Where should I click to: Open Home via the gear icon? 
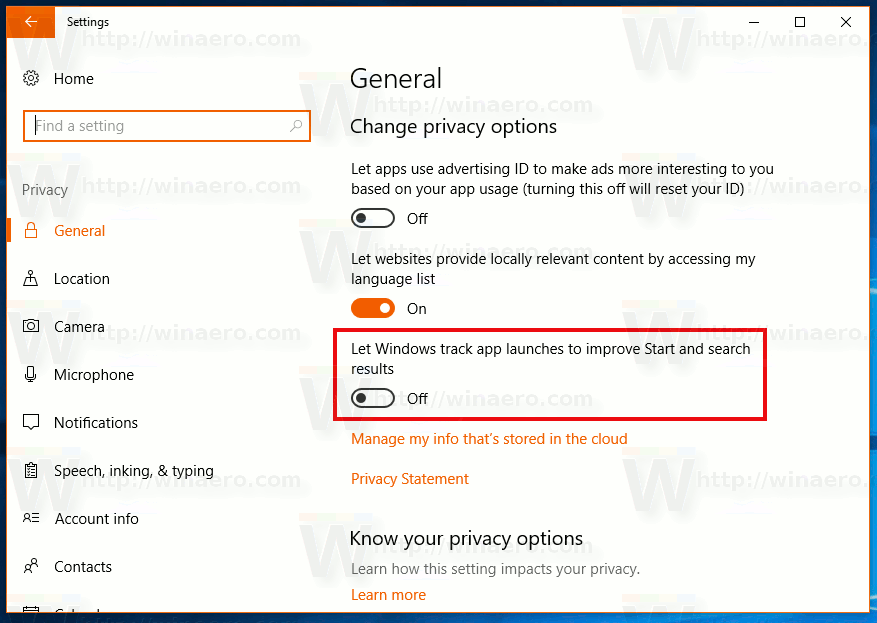pos(31,78)
